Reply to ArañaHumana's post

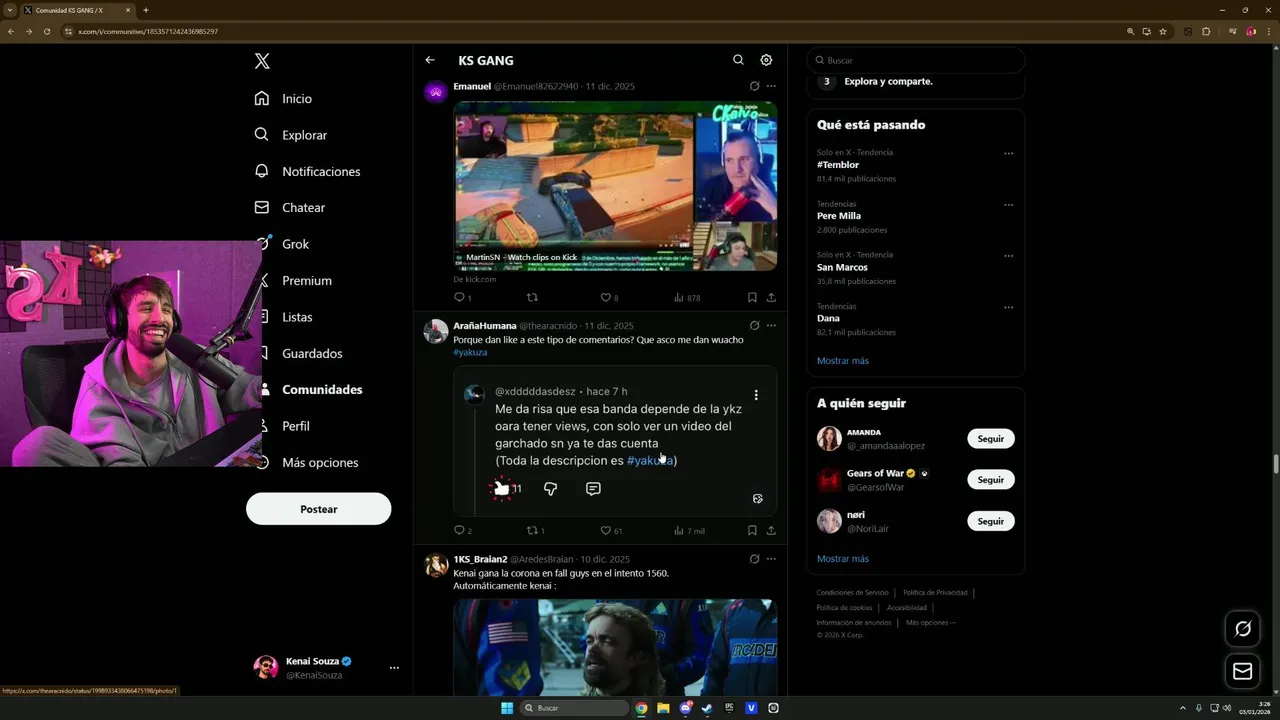[460, 530]
